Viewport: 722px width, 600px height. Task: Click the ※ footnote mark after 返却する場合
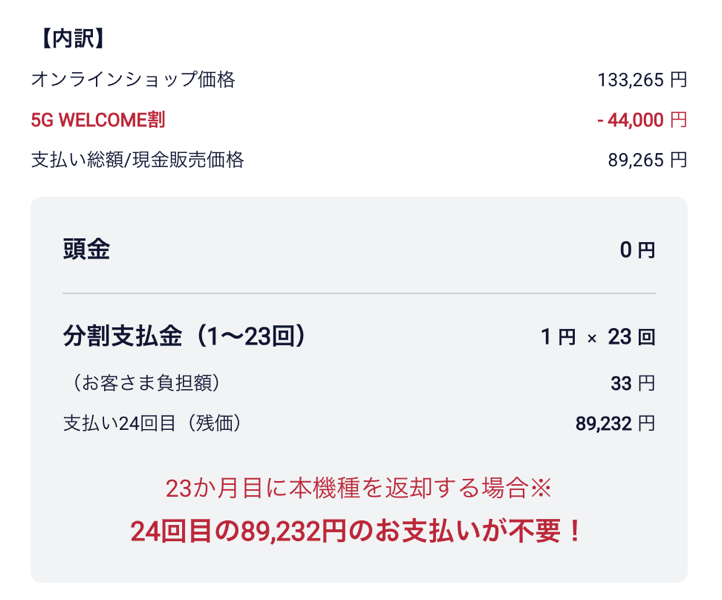click(540, 489)
